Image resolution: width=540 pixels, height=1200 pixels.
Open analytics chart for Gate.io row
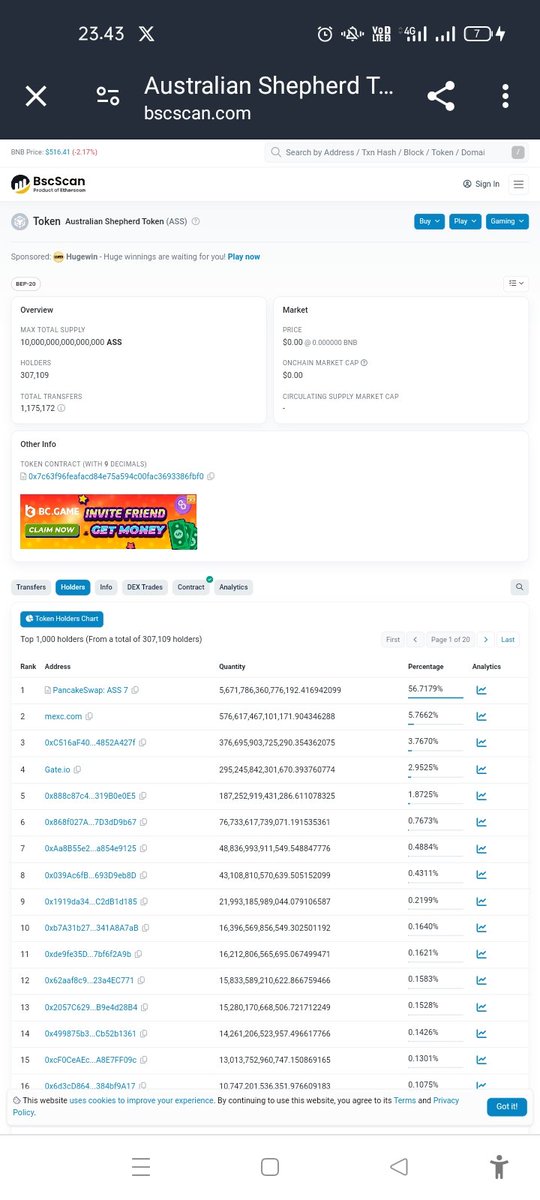(x=481, y=769)
